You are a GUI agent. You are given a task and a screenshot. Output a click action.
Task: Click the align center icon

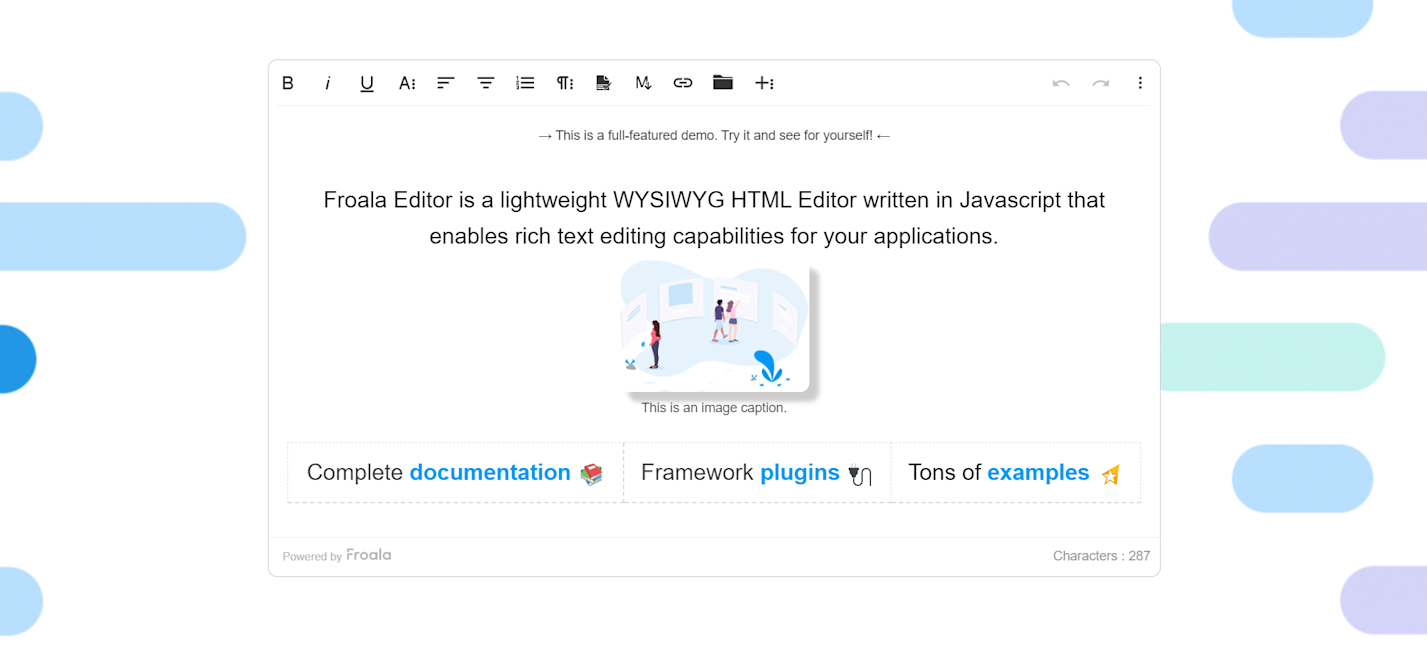[x=486, y=83]
